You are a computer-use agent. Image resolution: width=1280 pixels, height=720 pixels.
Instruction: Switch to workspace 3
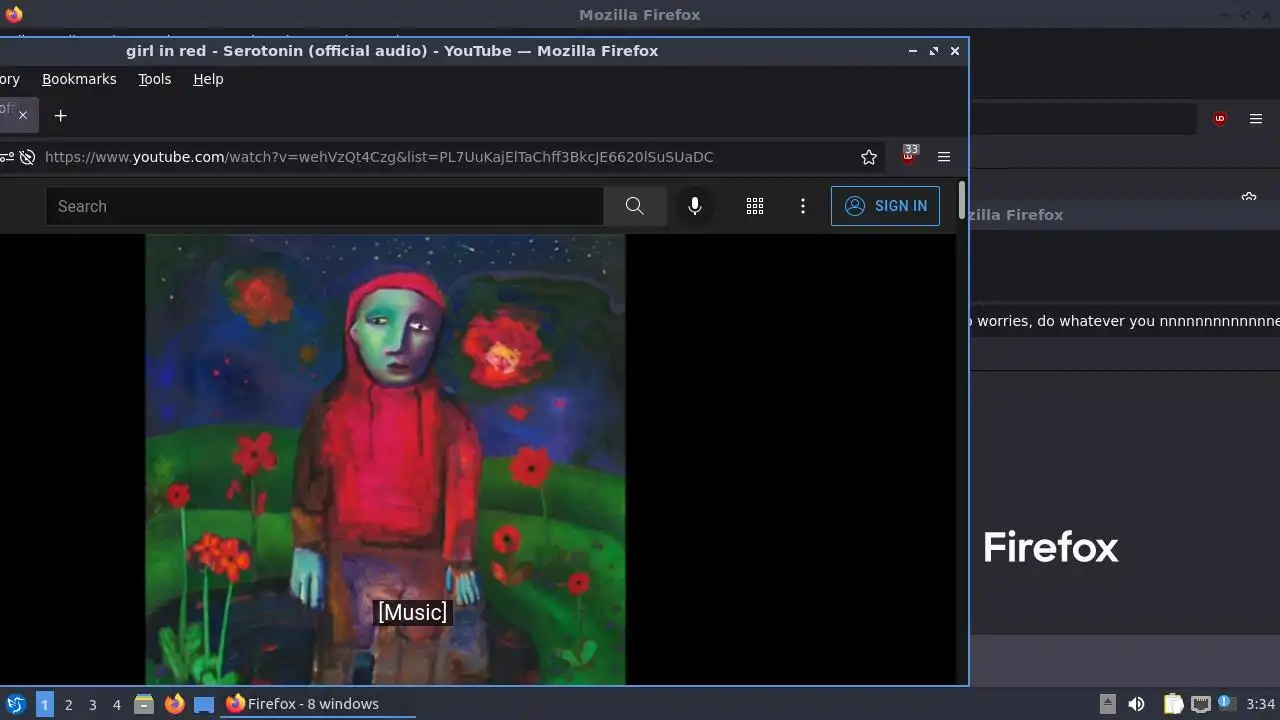point(92,704)
